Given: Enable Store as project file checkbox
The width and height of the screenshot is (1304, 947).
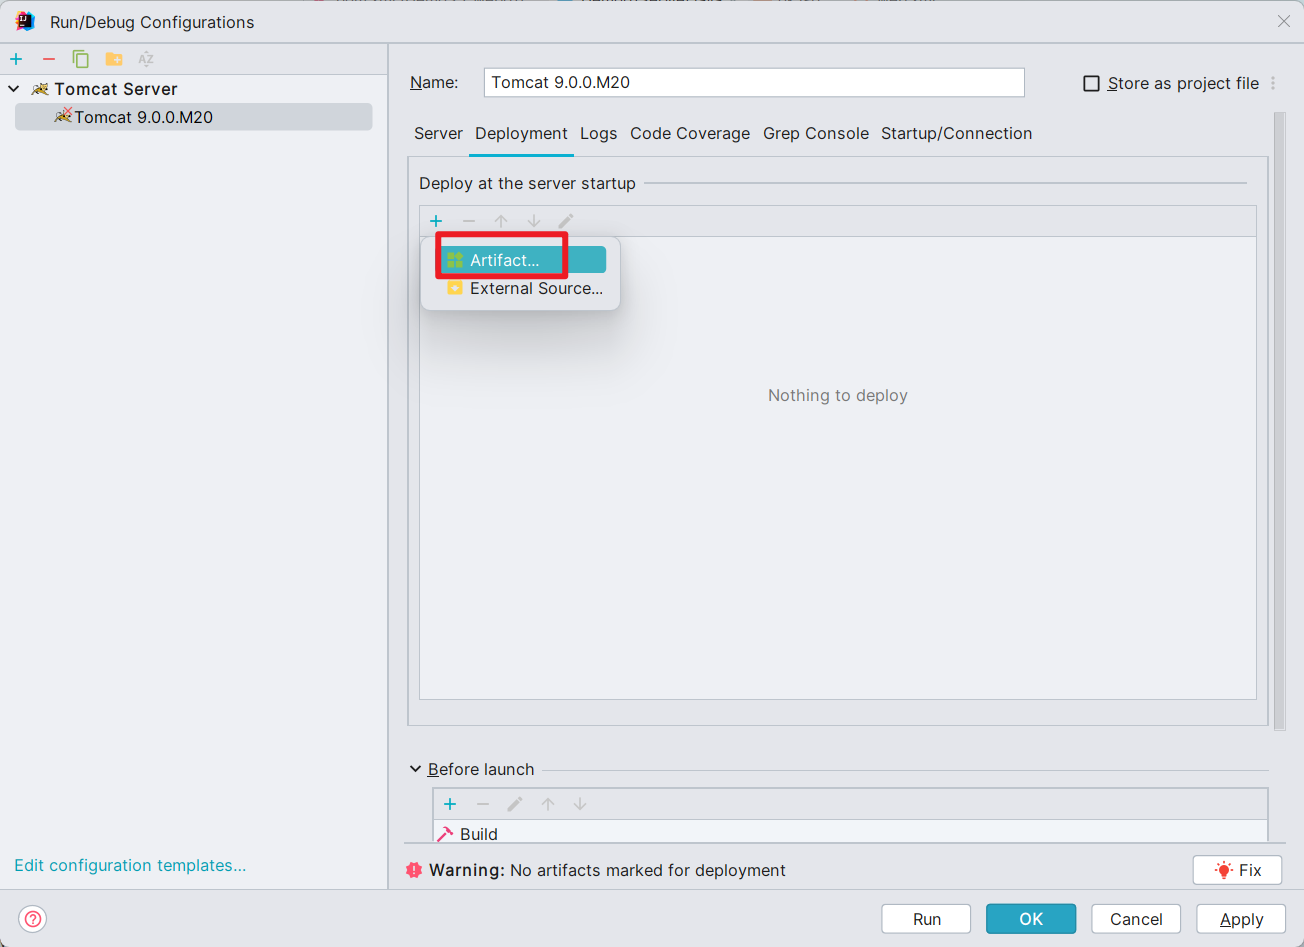Looking at the screenshot, I should [1092, 84].
